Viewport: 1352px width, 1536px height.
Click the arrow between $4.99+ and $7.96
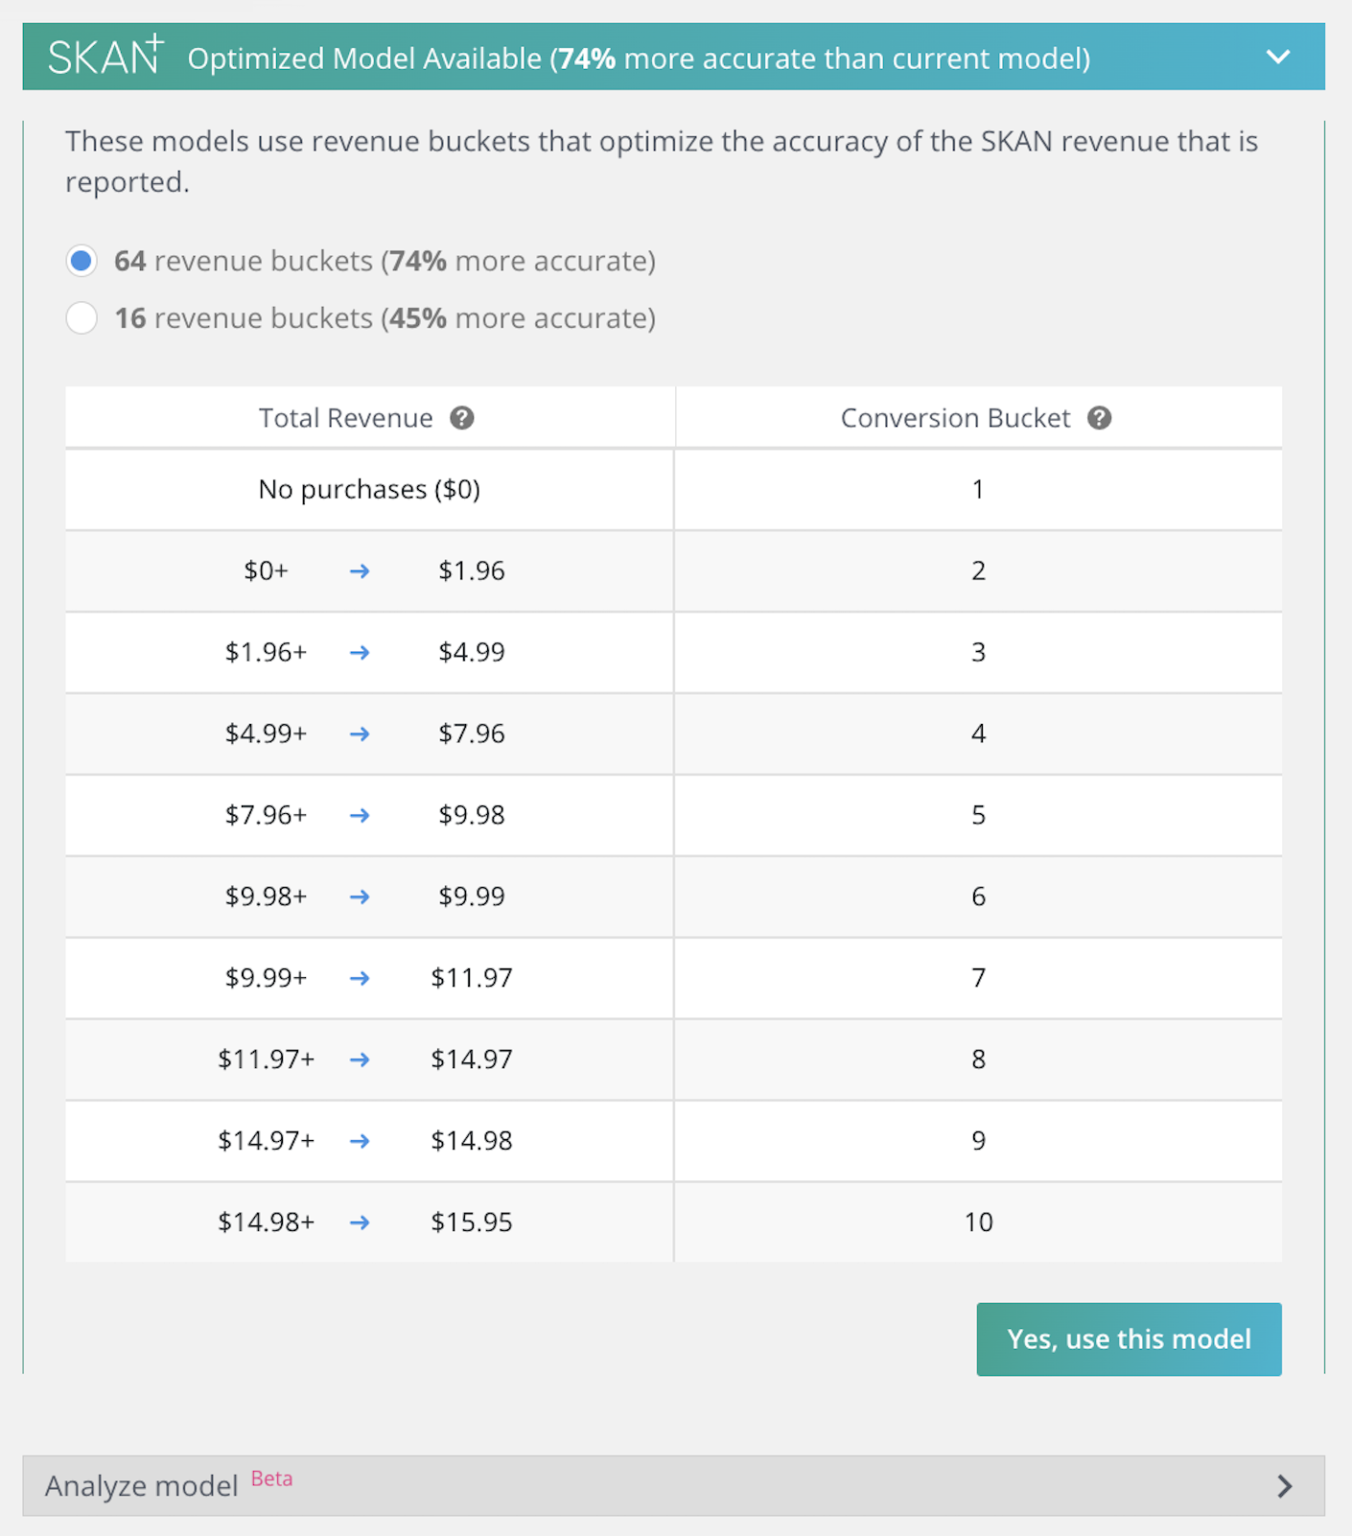(359, 733)
